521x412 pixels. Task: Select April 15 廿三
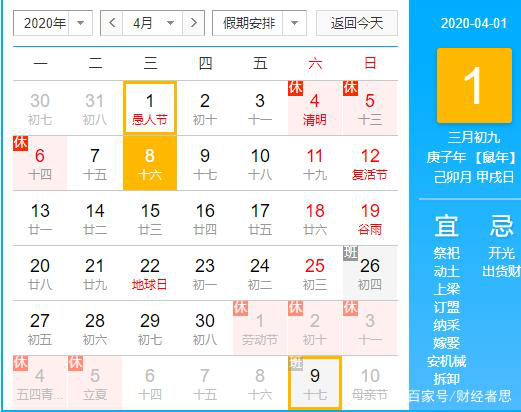(x=150, y=218)
